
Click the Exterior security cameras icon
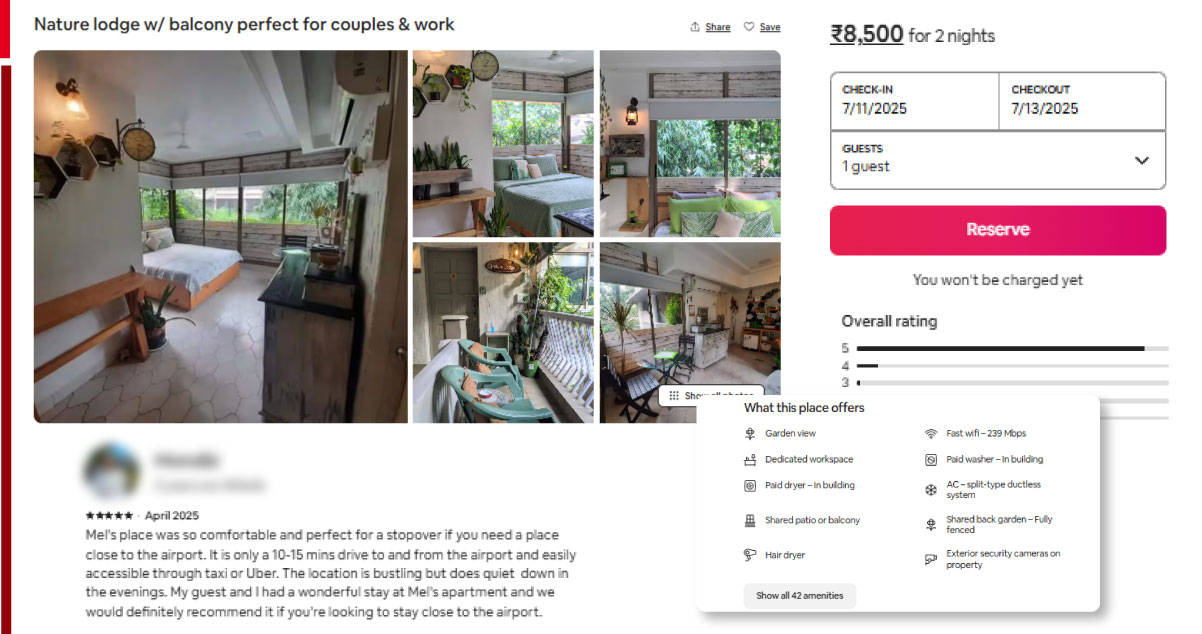(x=930, y=557)
